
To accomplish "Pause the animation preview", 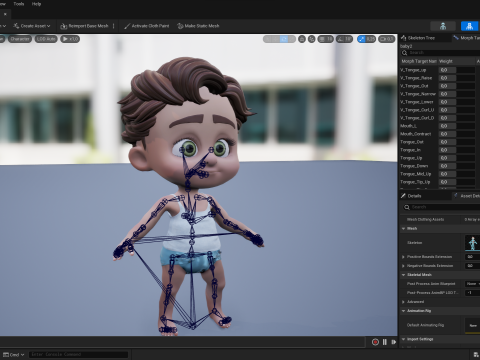I will click(x=385, y=342).
